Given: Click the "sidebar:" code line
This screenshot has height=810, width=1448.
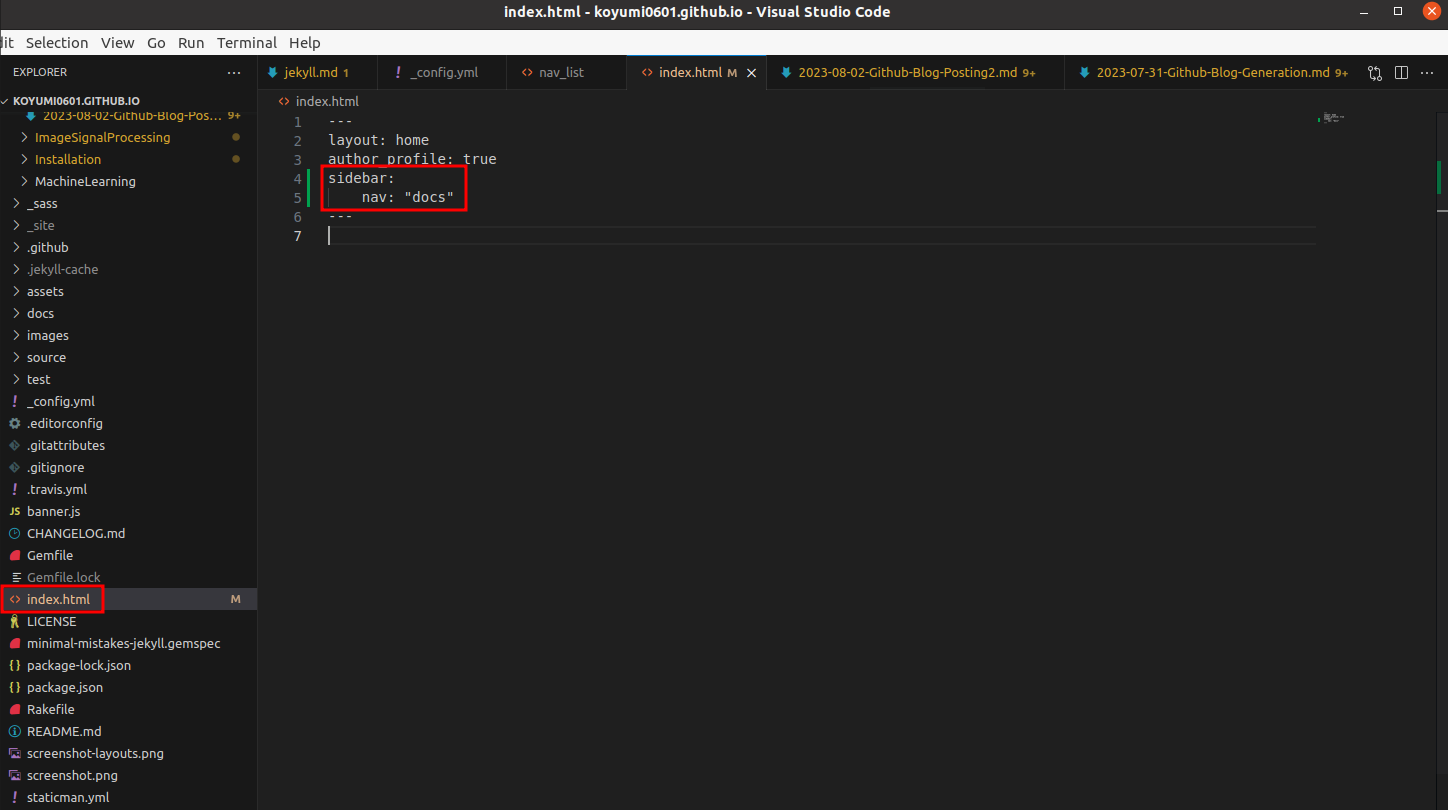Looking at the screenshot, I should (362, 178).
